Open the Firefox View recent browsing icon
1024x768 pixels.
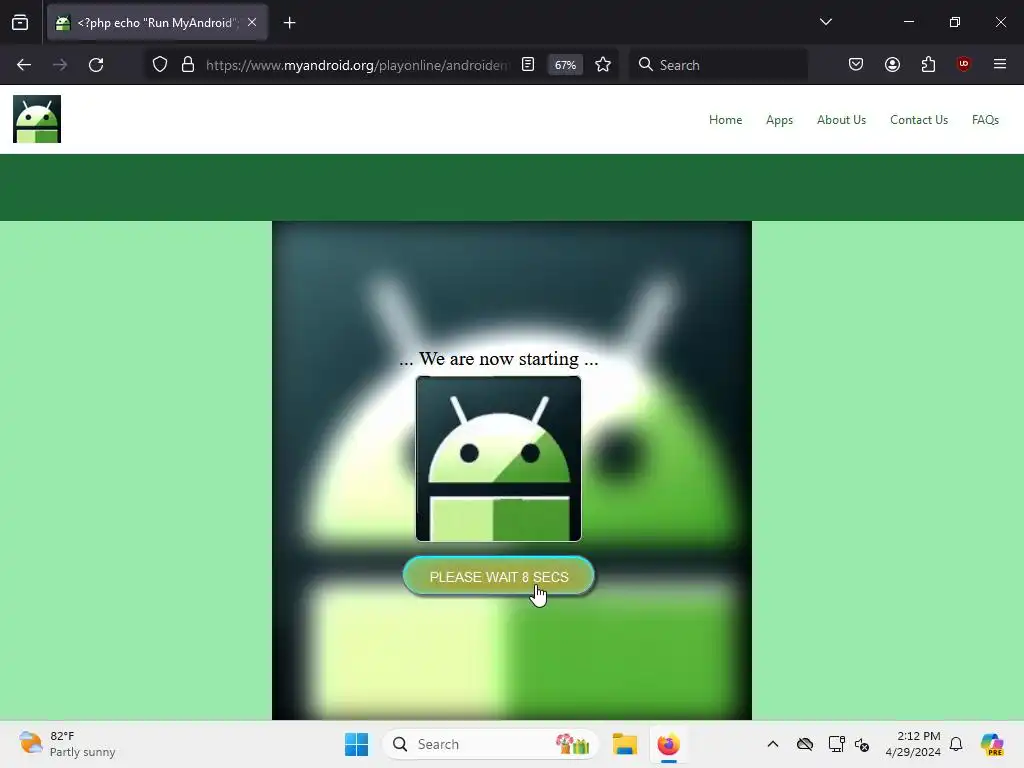[20, 22]
